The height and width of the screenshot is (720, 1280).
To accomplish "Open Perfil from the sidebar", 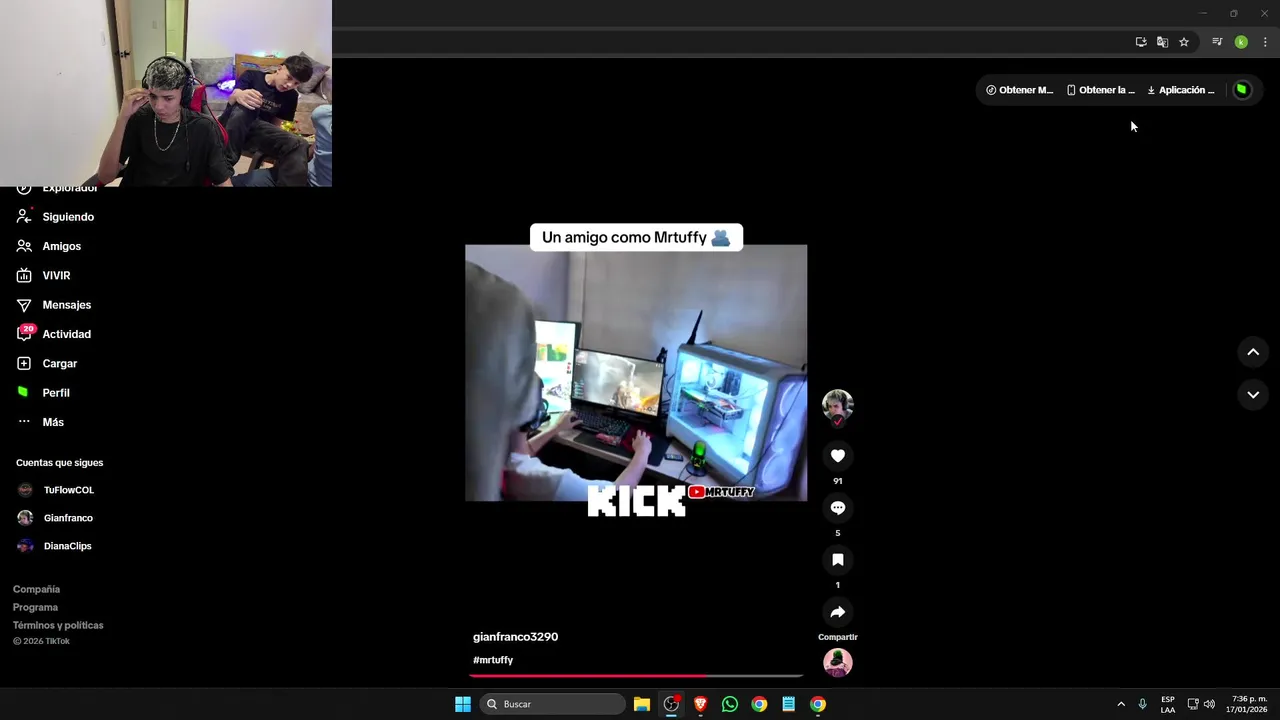I will coord(43,393).
